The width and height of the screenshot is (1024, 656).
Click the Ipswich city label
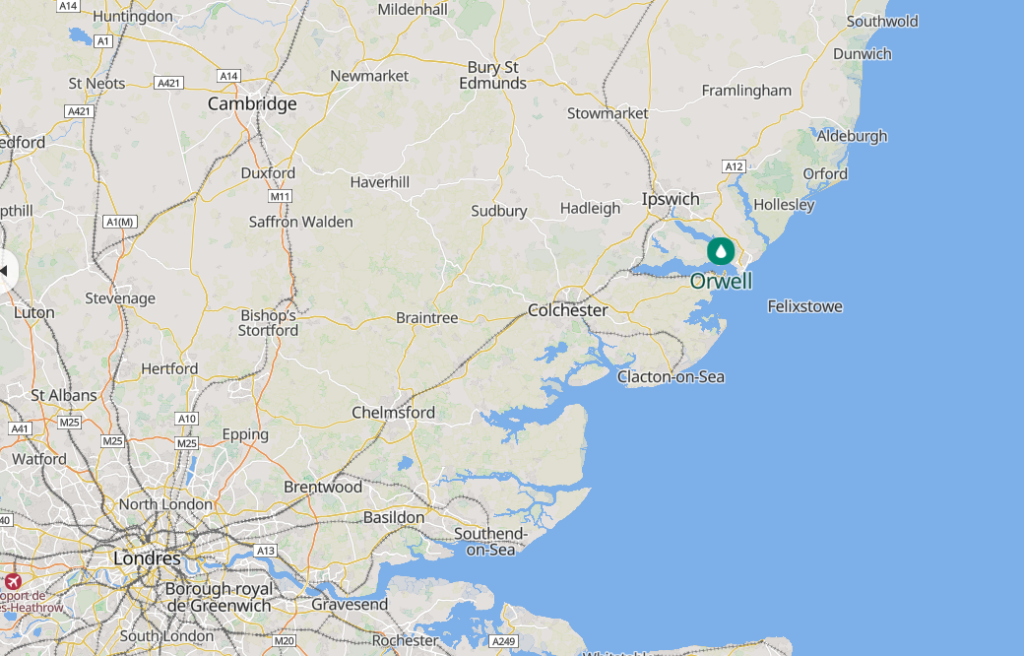[670, 199]
